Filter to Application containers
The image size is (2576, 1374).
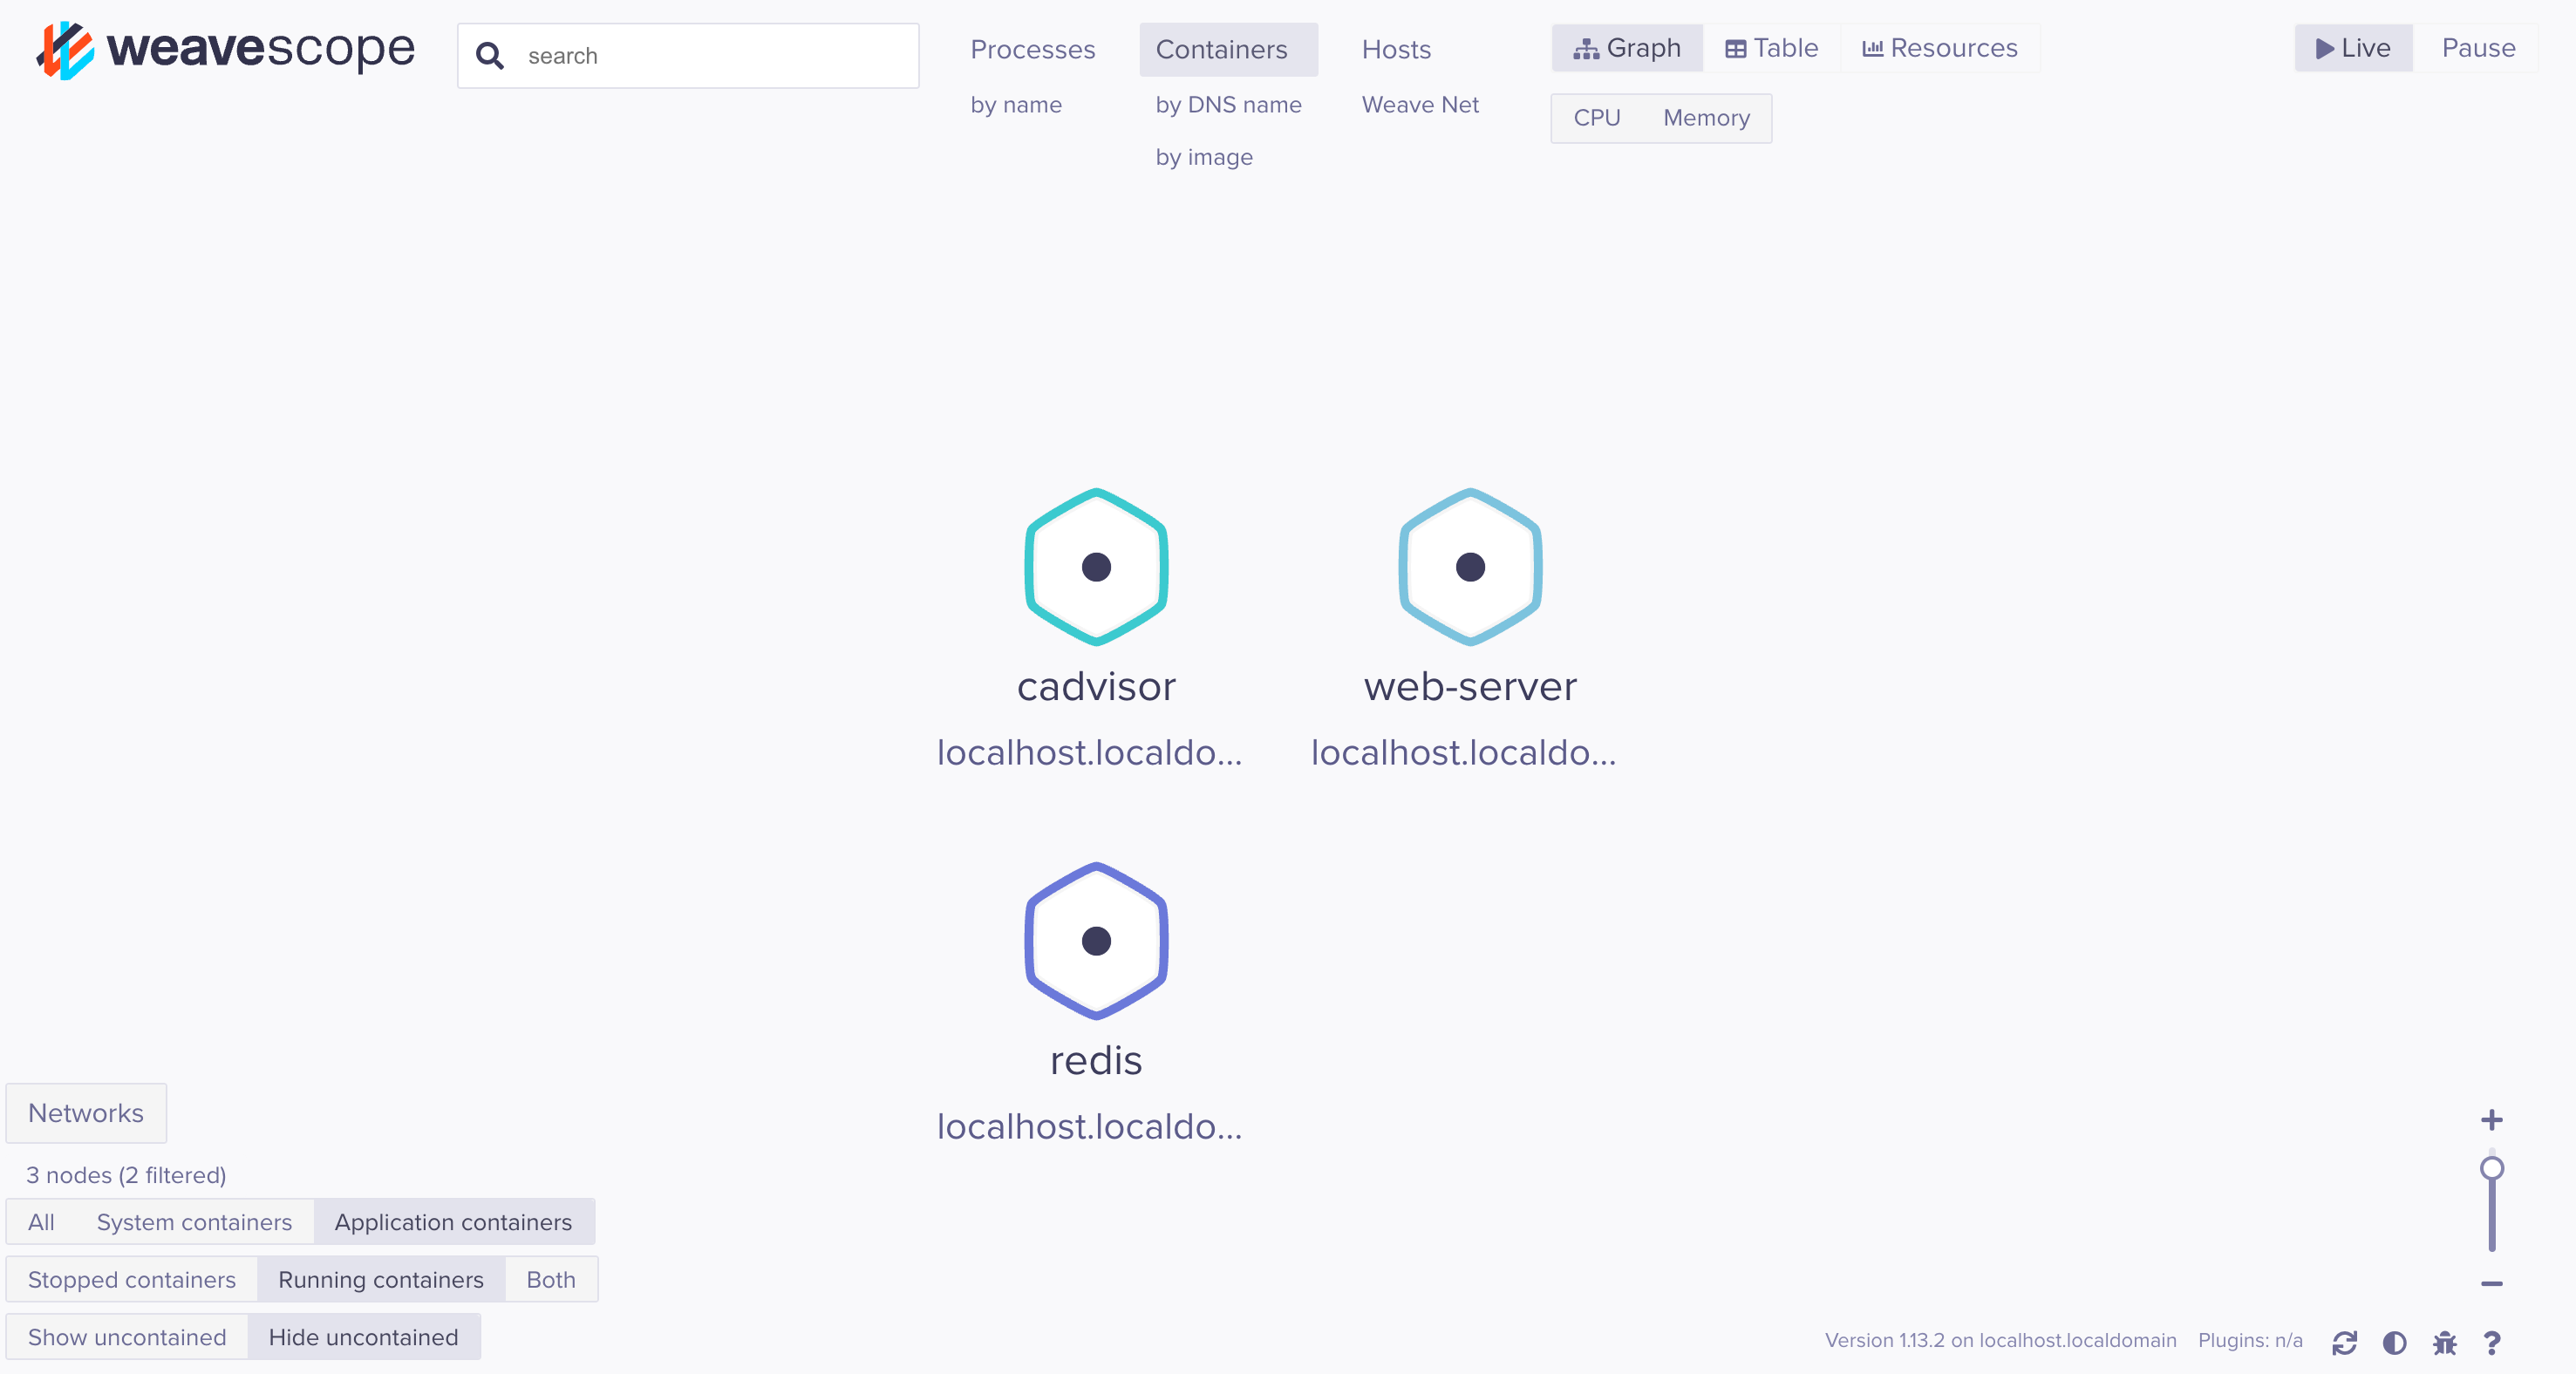point(453,1222)
